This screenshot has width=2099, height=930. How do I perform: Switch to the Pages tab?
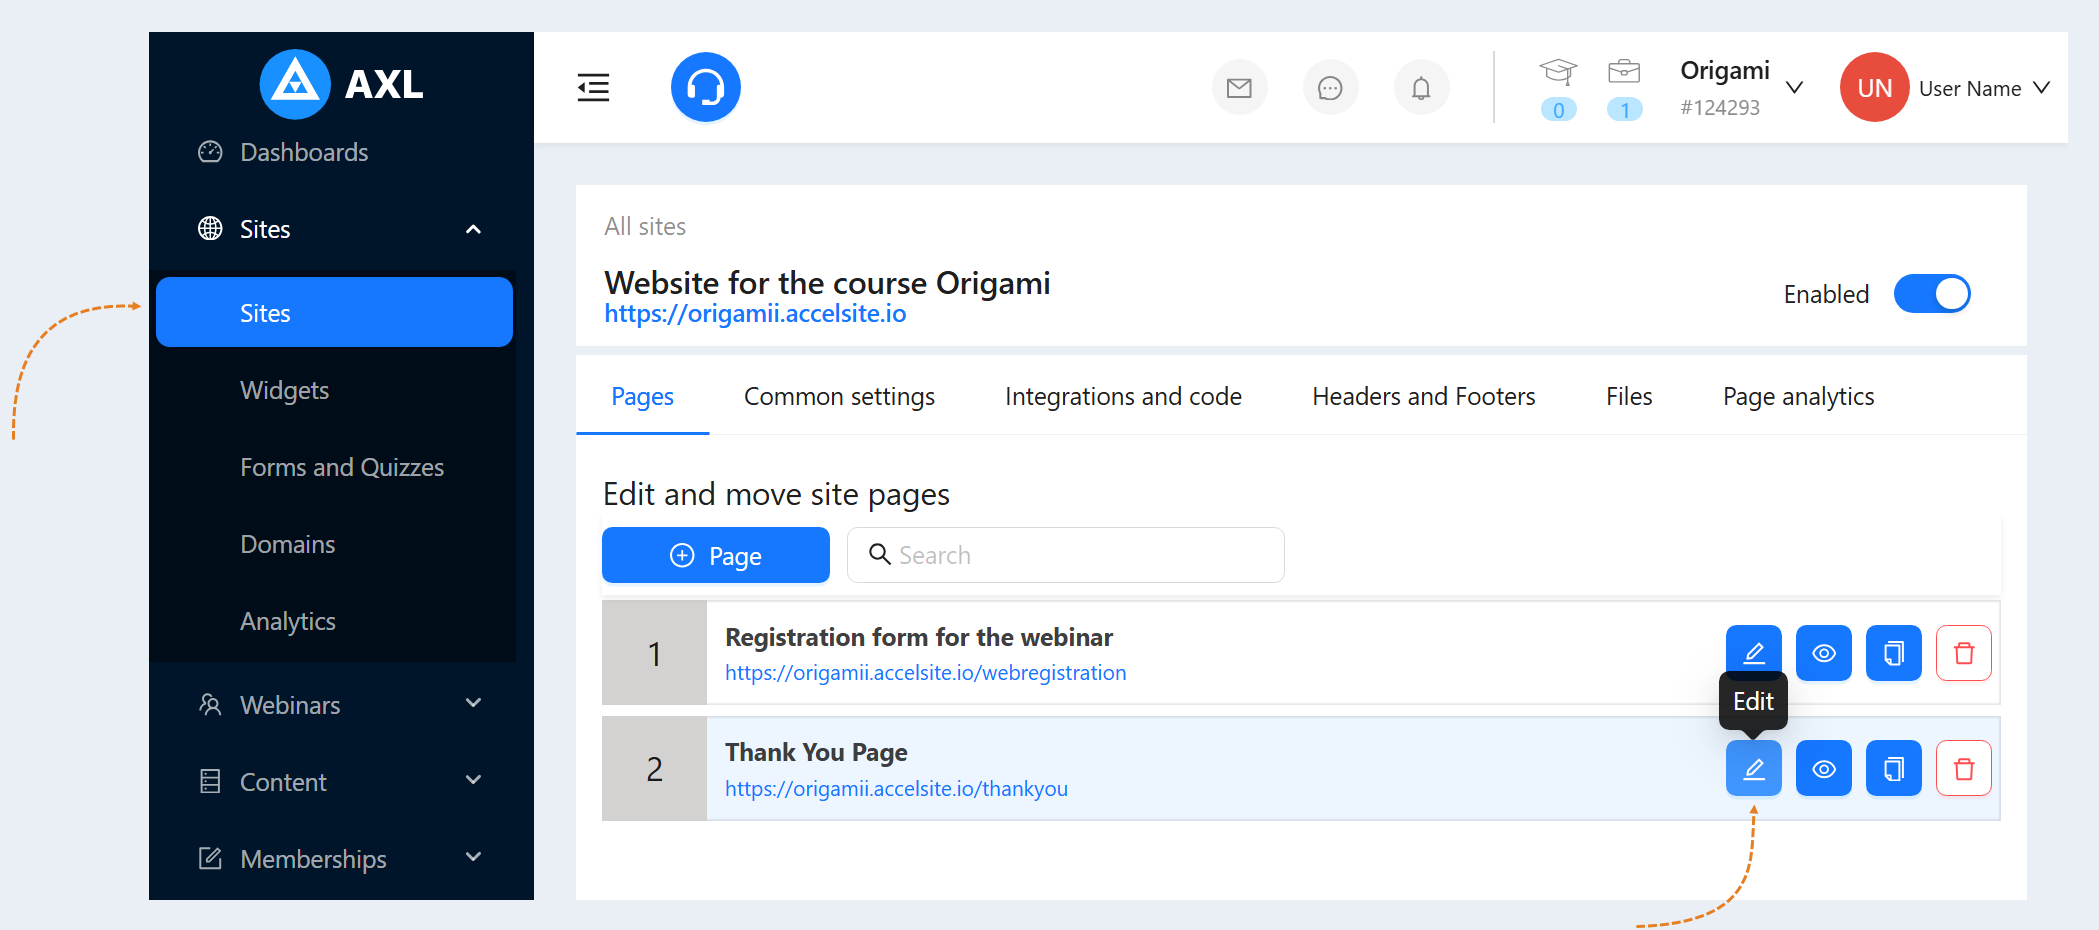click(x=642, y=397)
